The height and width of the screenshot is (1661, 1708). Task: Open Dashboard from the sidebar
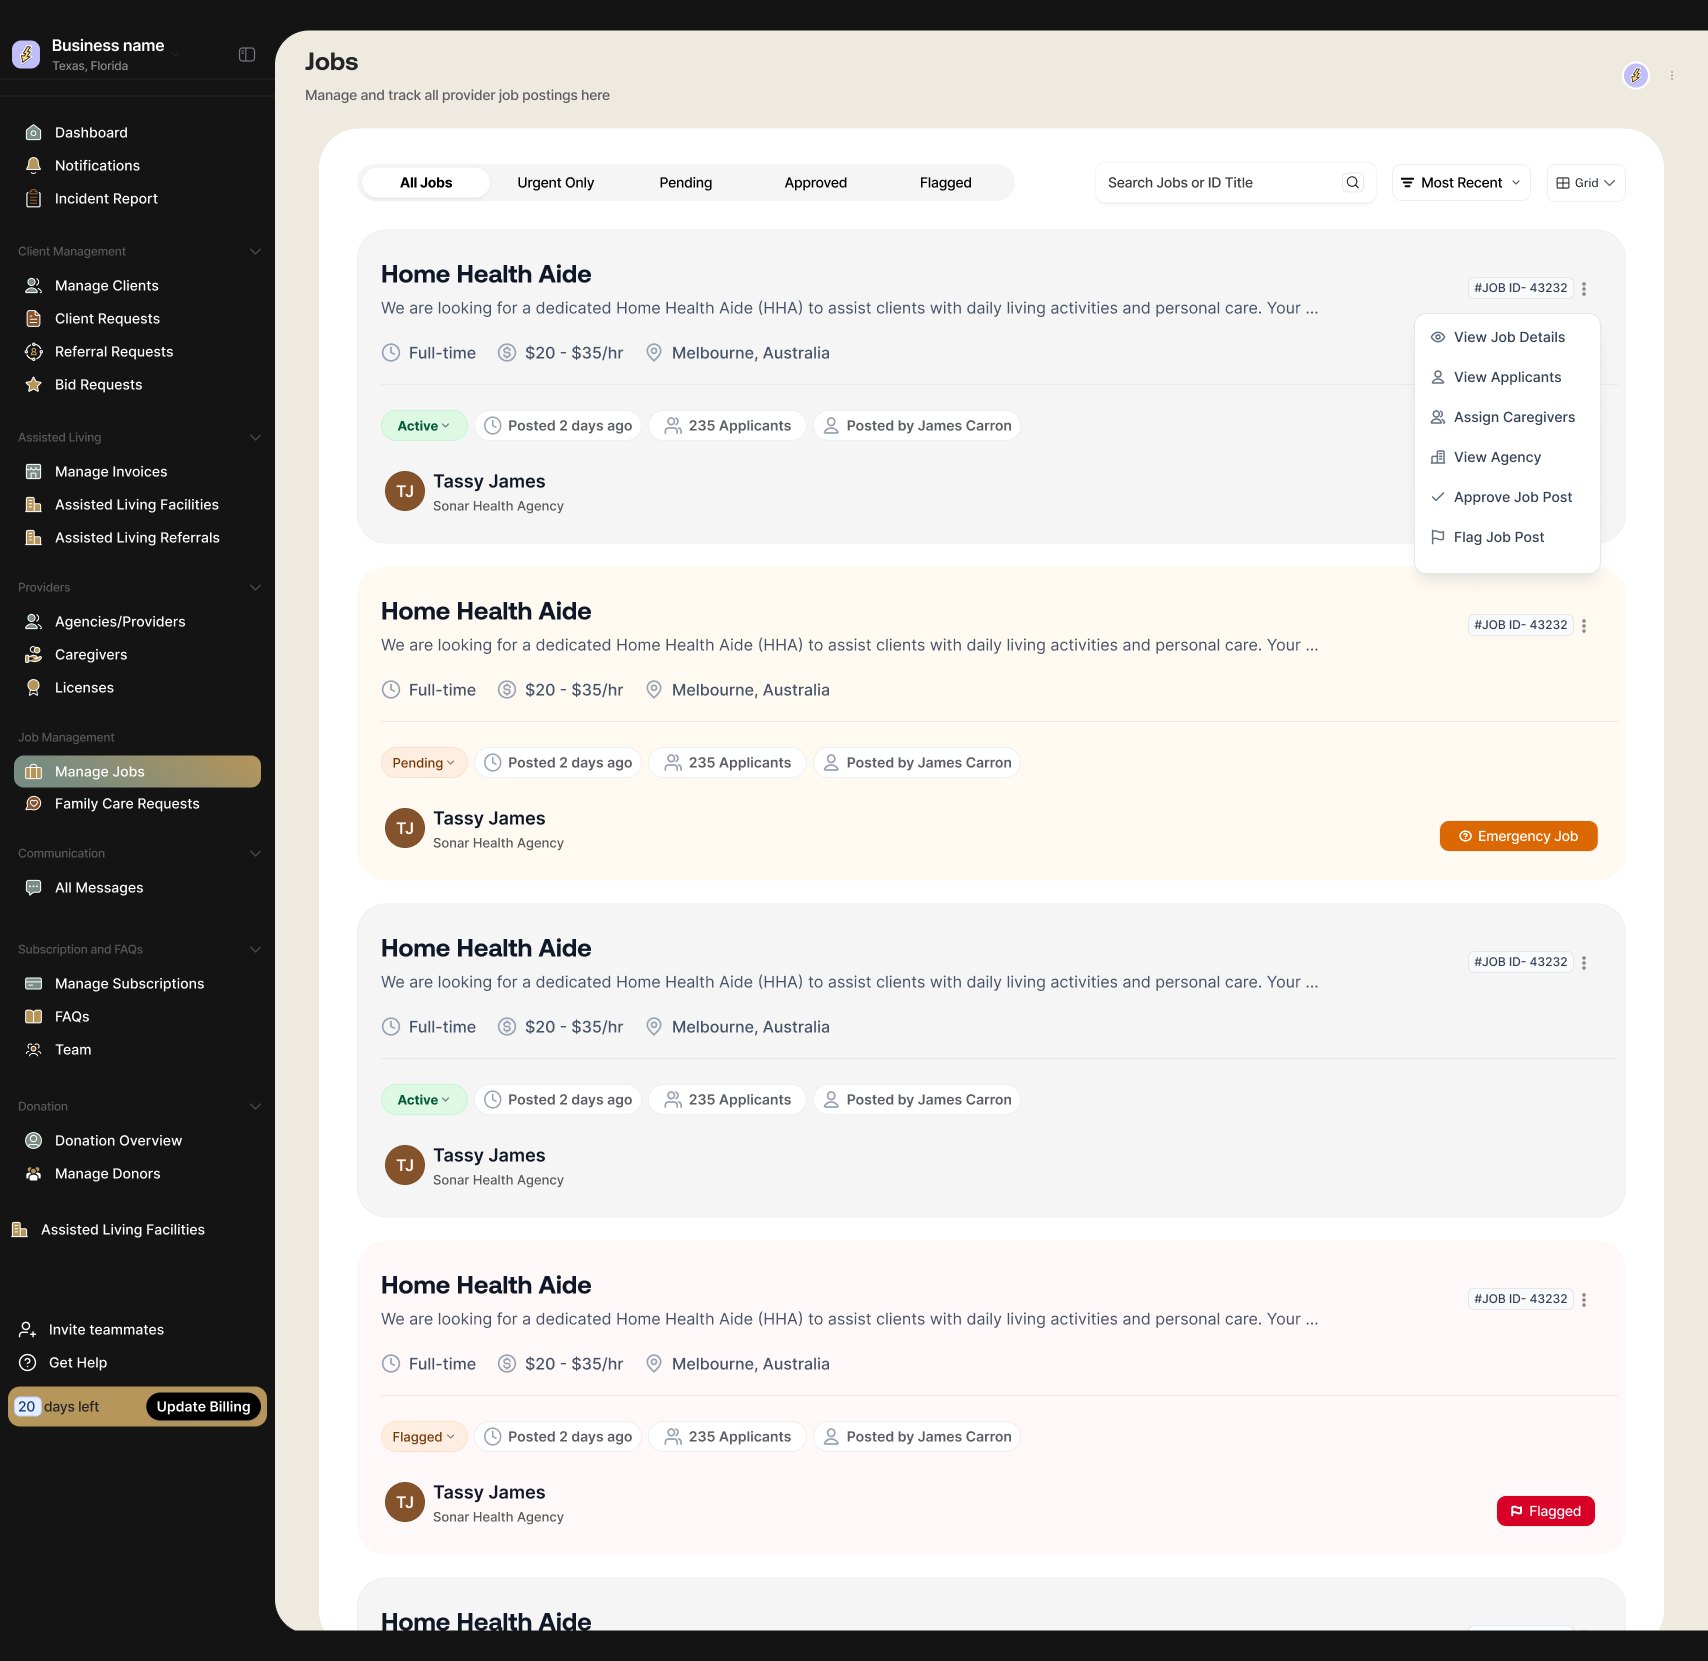[x=91, y=133]
